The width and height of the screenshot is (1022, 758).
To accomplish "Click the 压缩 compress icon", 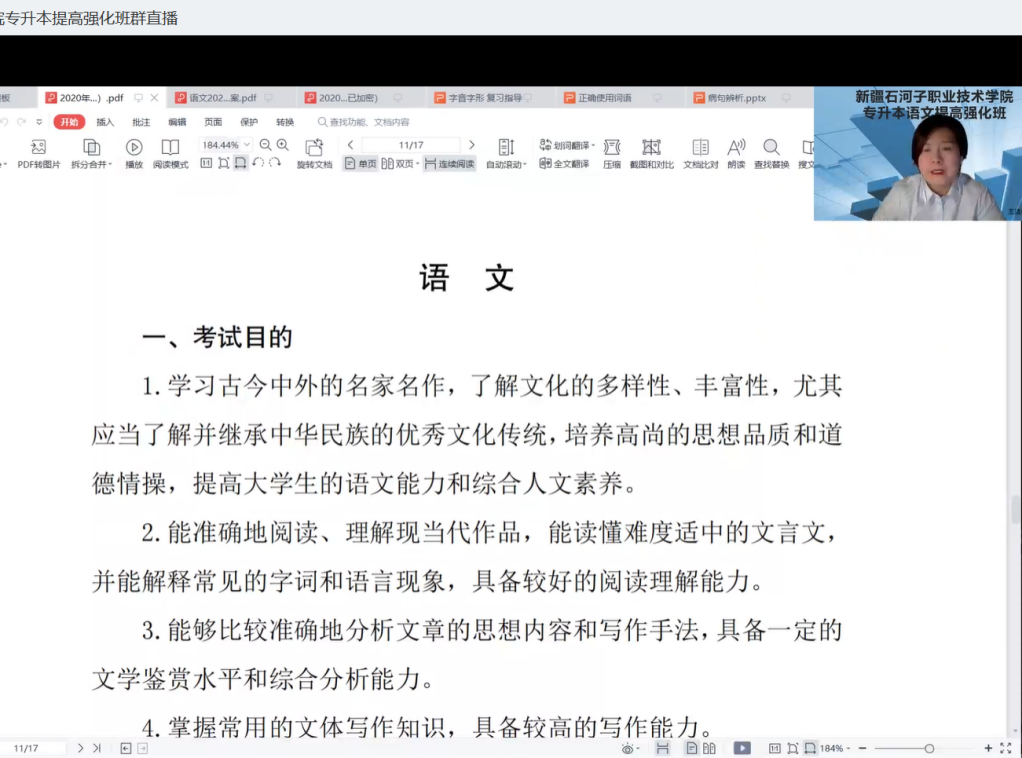I will pyautogui.click(x=612, y=148).
